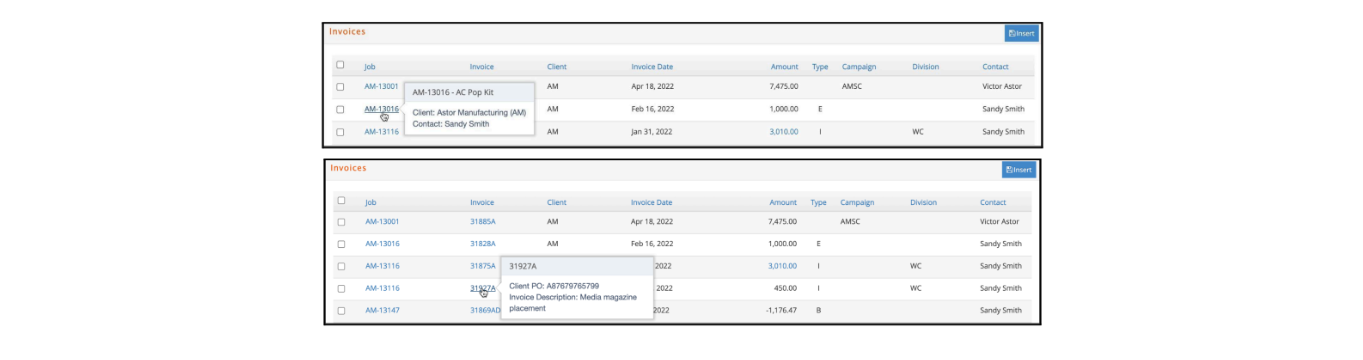The width and height of the screenshot is (1363, 360).
Task: Check the 31885A invoice row in lower panel
Action: tap(340, 222)
